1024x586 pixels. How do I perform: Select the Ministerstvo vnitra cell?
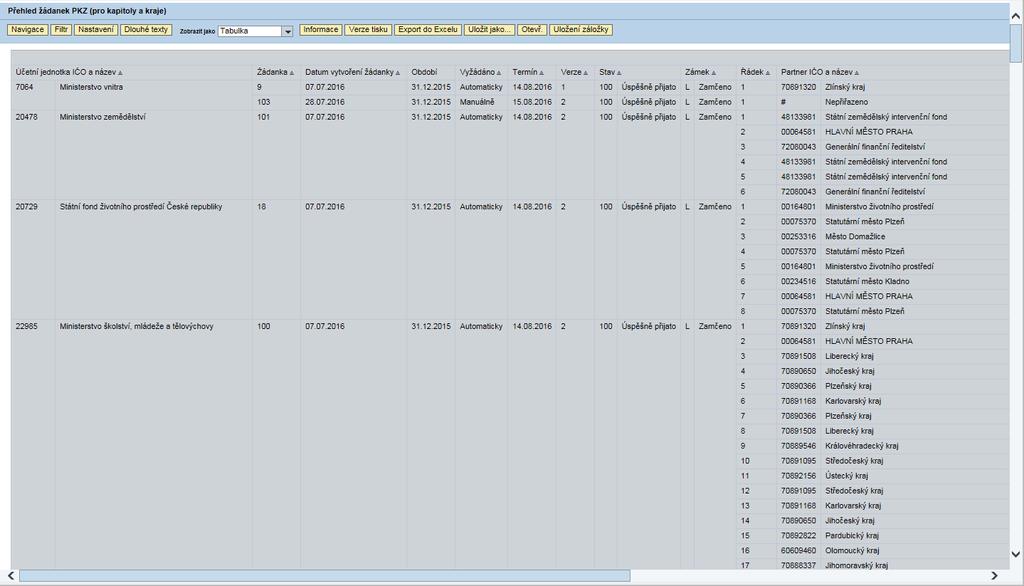click(91, 87)
